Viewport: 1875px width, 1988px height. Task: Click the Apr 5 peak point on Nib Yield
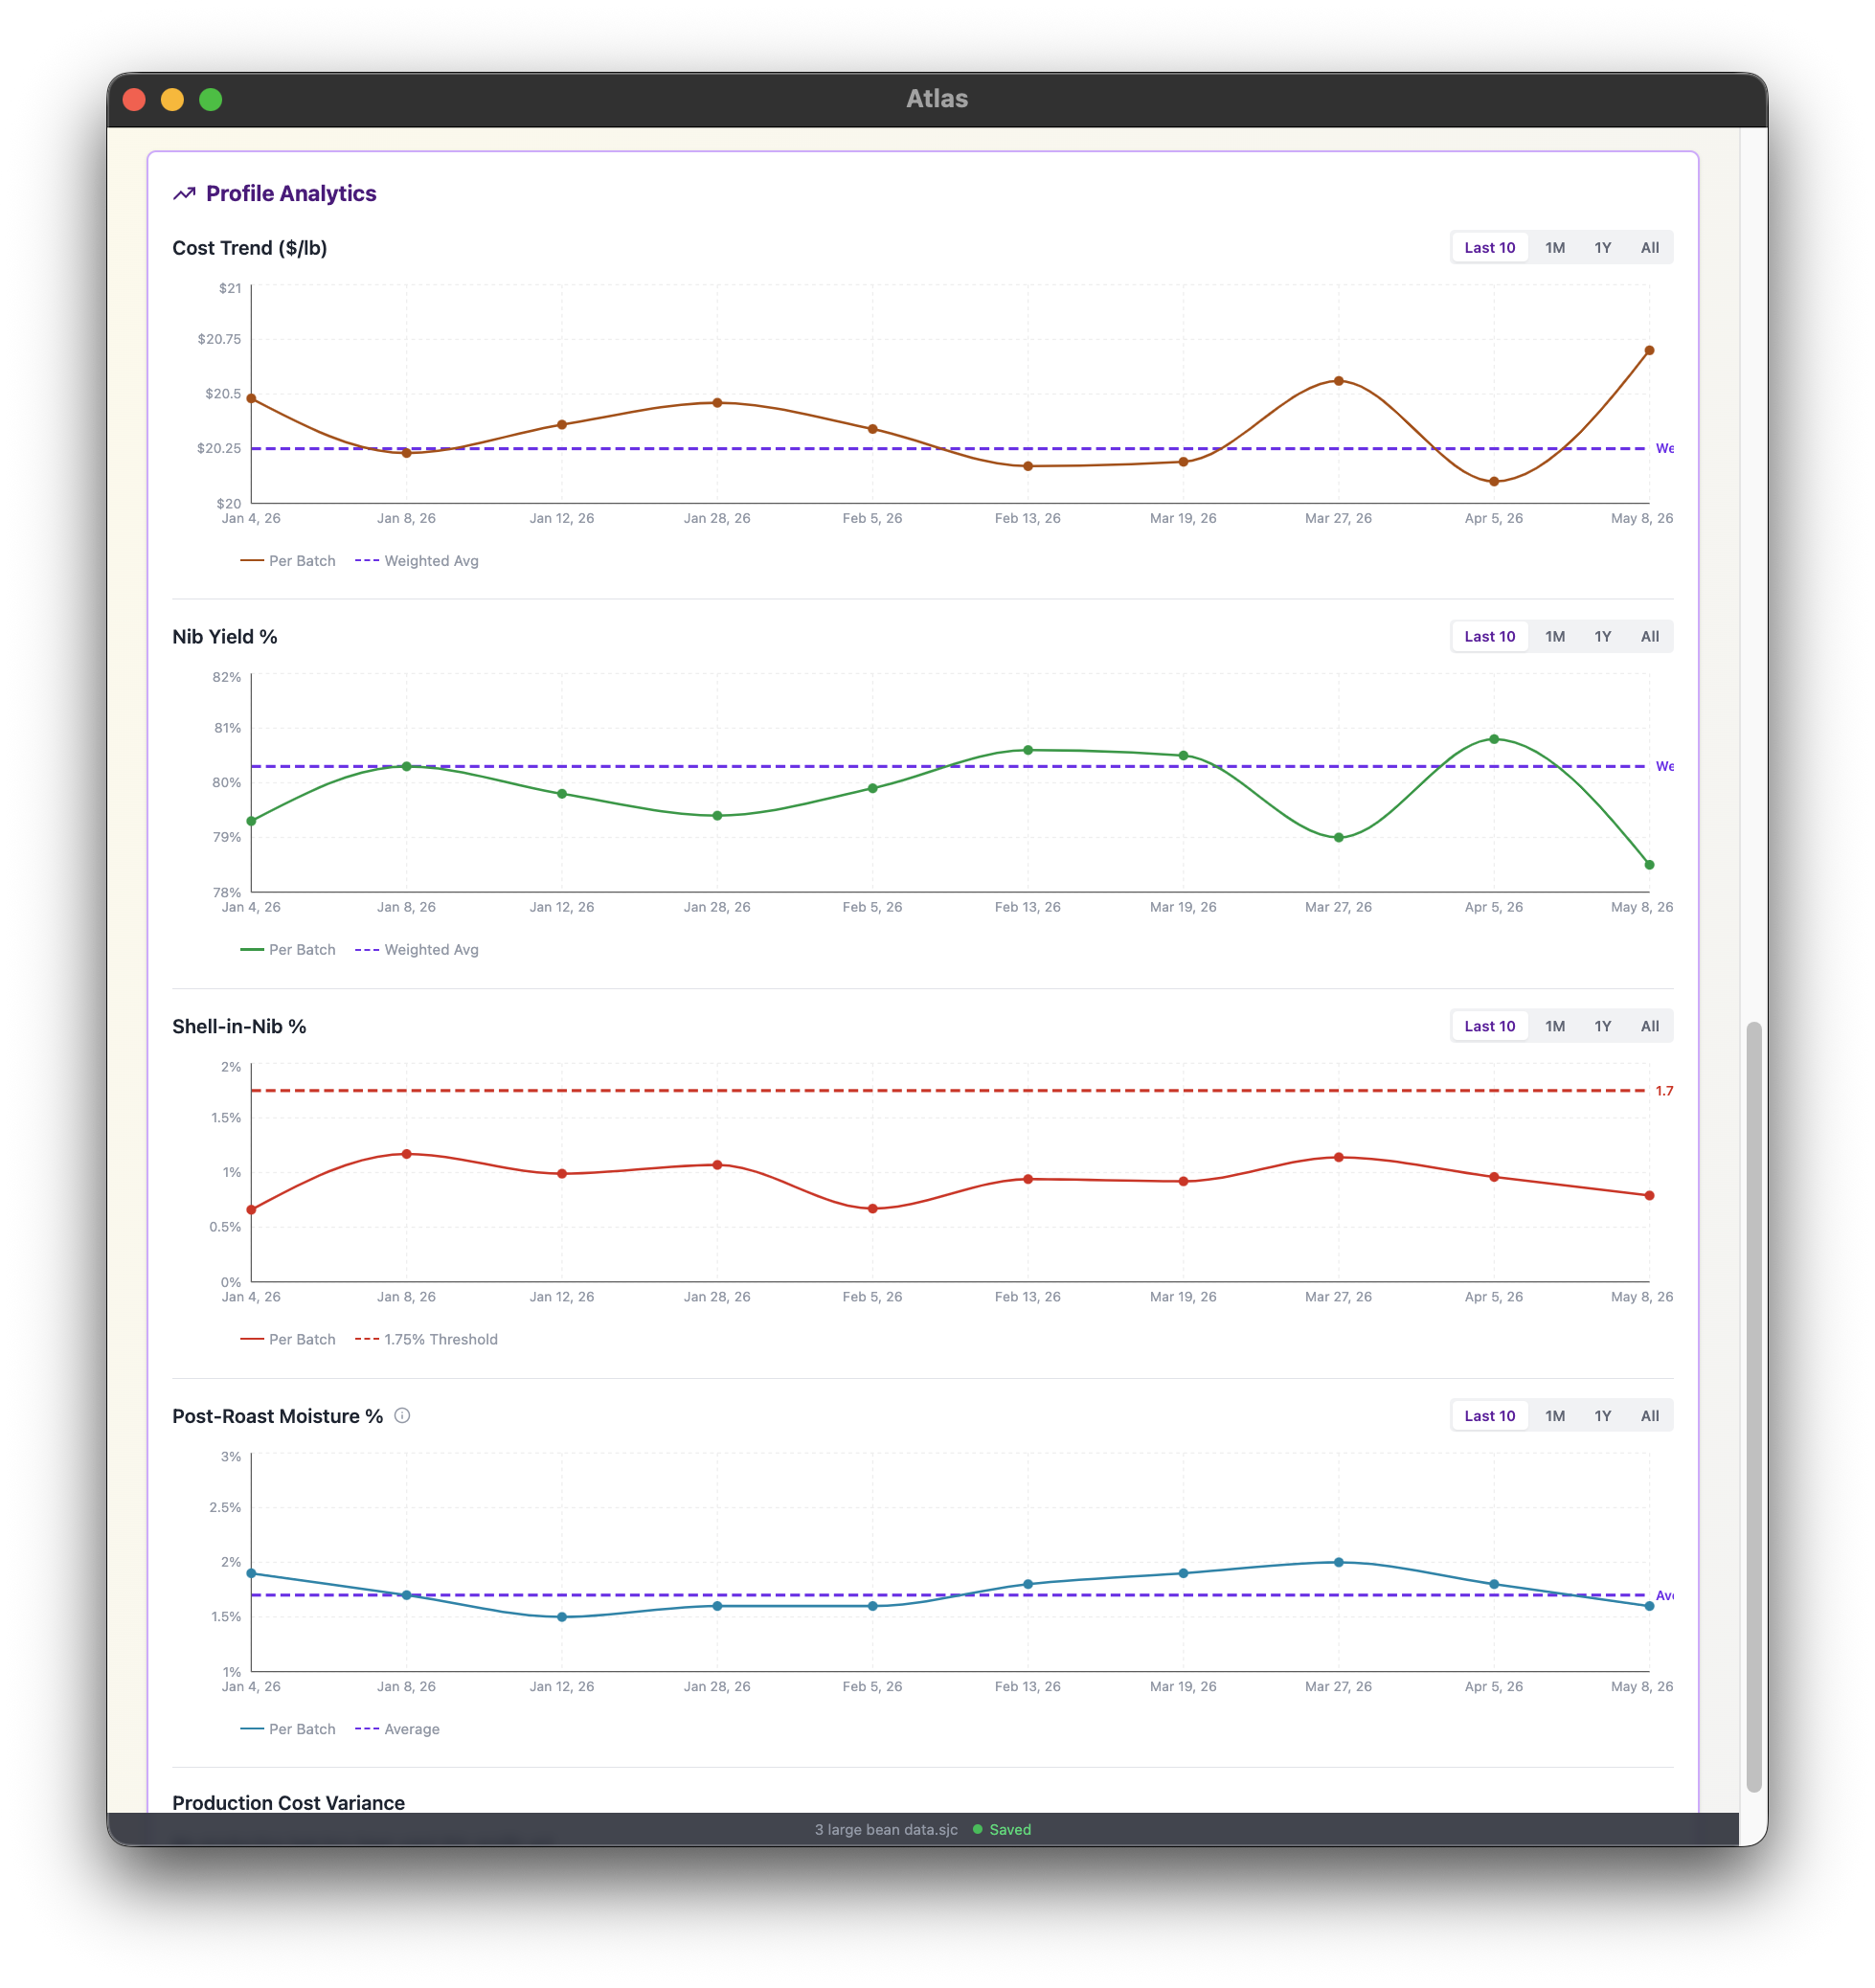click(1494, 739)
